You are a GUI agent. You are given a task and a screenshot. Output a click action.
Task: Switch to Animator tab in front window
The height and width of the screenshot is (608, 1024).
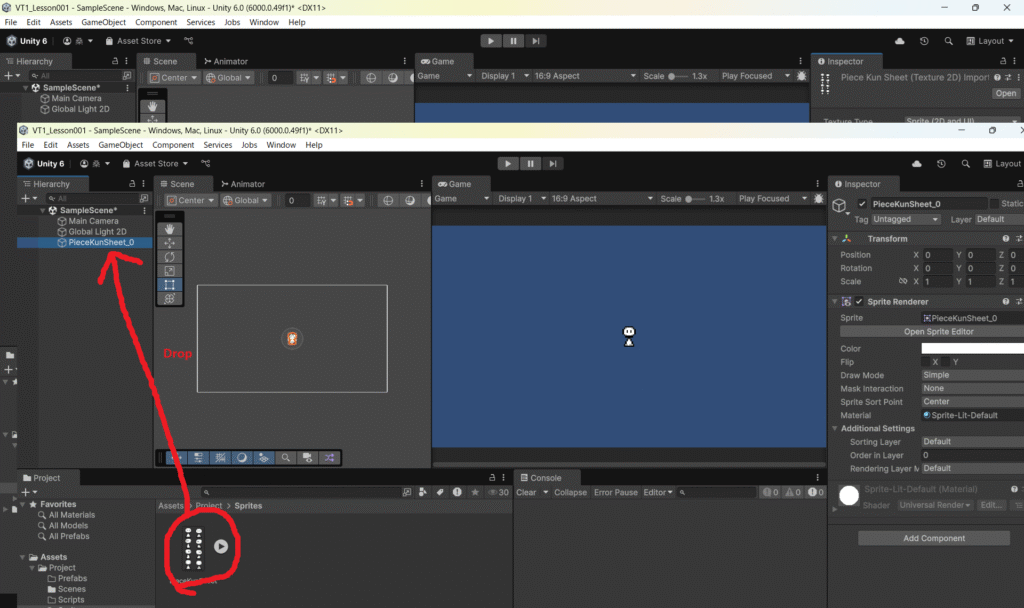(243, 184)
